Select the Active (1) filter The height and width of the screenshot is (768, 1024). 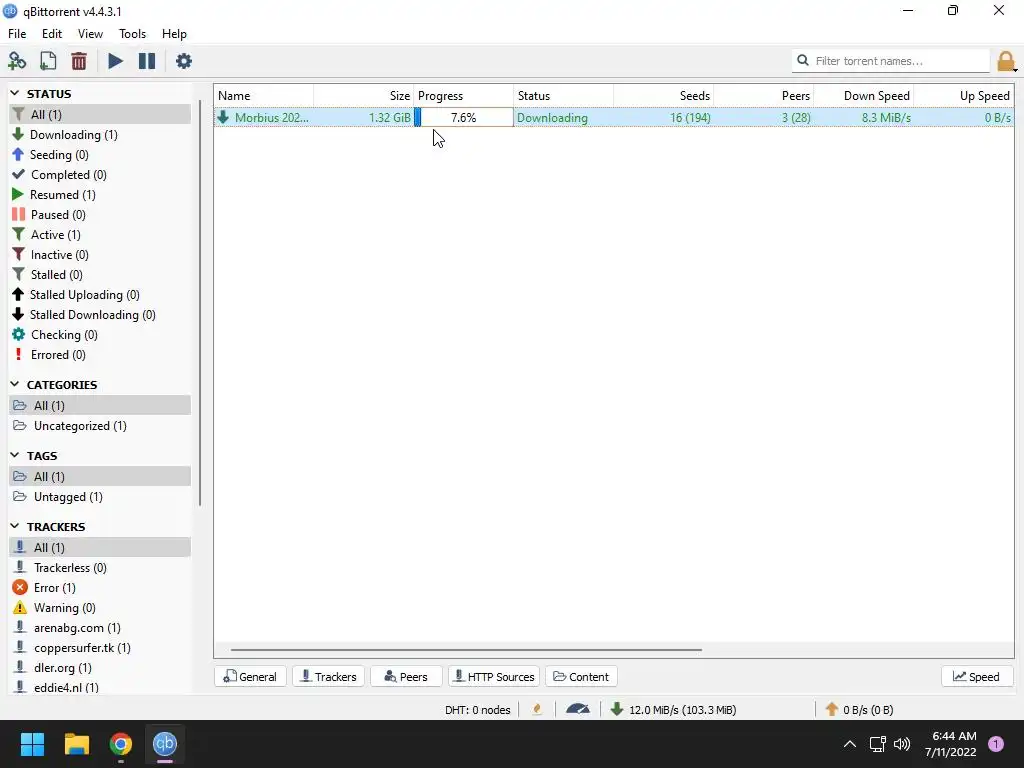coord(101,234)
